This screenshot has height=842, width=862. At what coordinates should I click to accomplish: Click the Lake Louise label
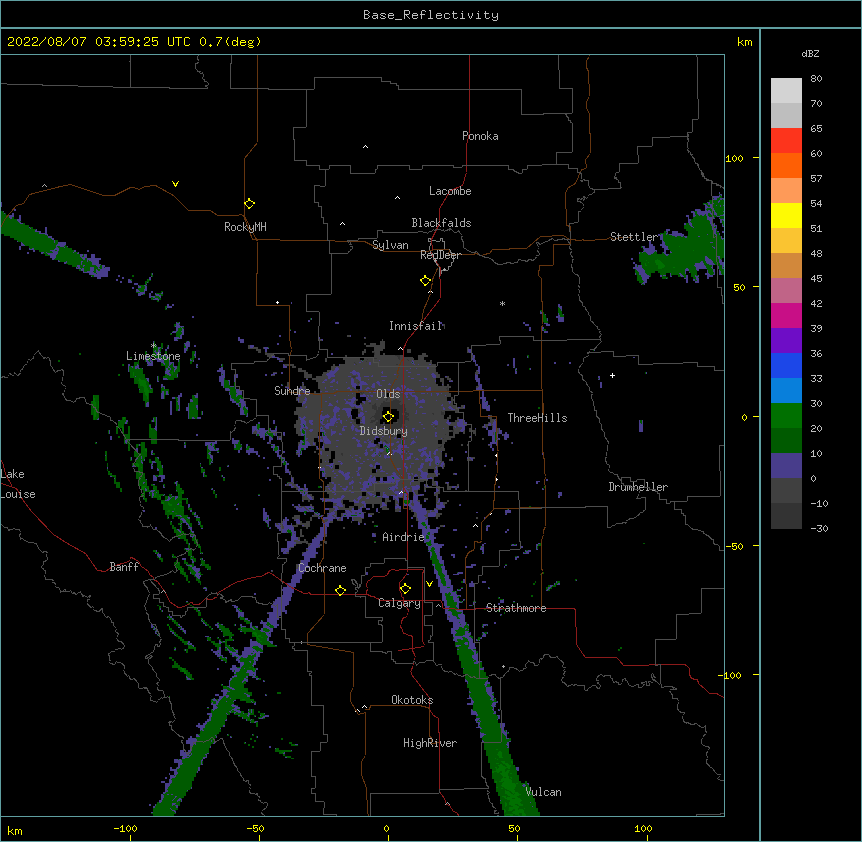(18, 484)
